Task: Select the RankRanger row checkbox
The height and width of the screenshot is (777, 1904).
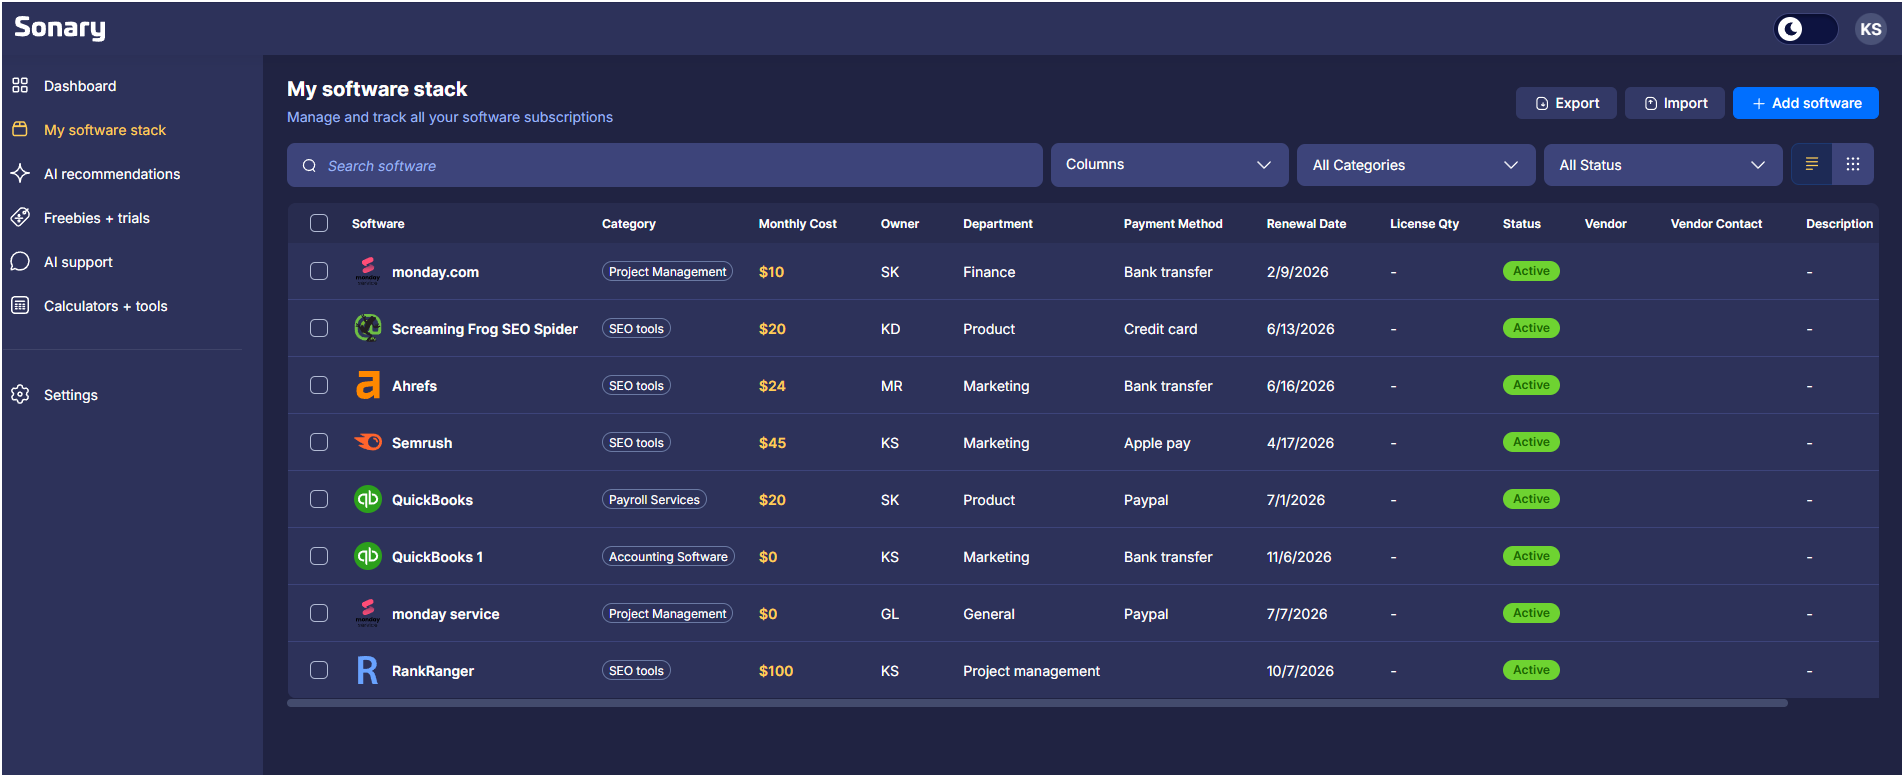Action: [x=319, y=670]
